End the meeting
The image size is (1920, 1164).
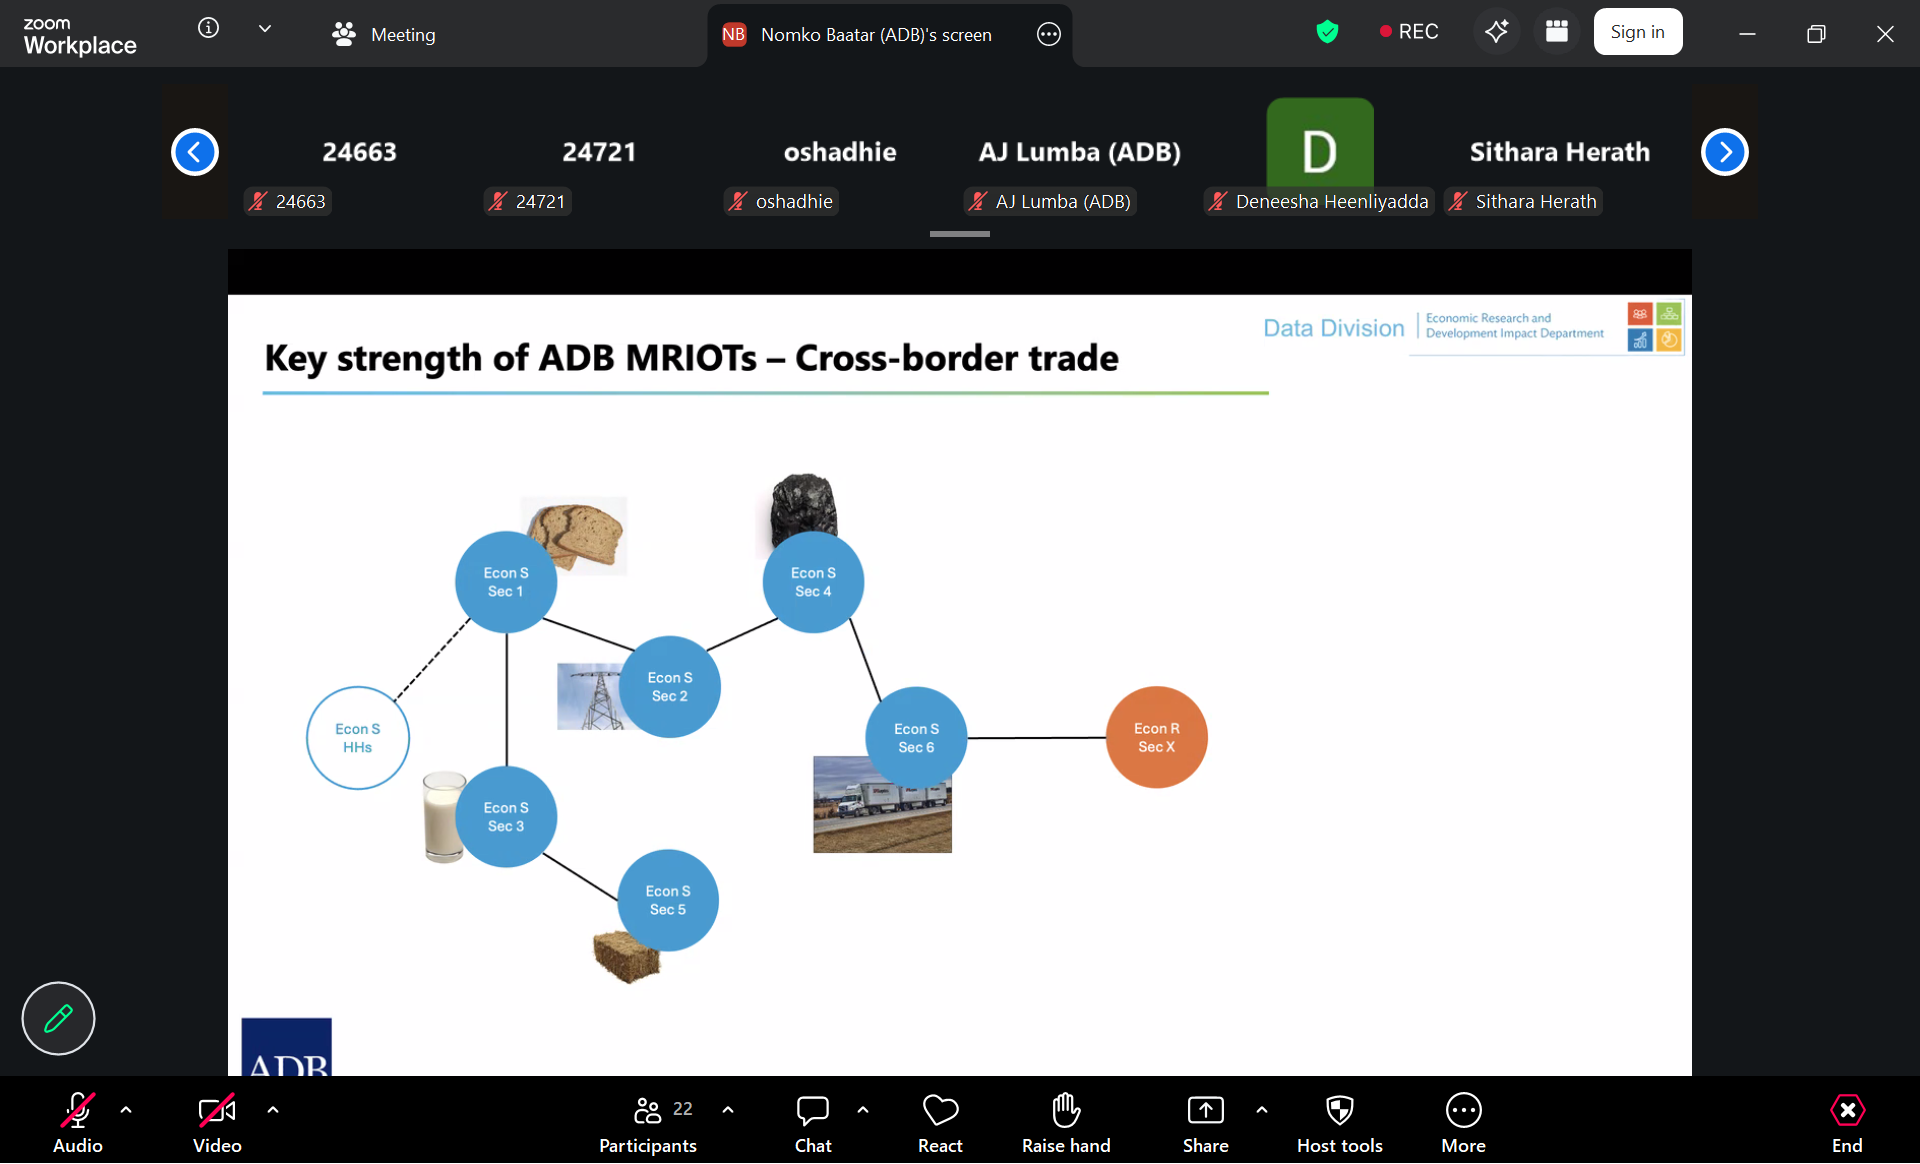click(x=1846, y=1110)
